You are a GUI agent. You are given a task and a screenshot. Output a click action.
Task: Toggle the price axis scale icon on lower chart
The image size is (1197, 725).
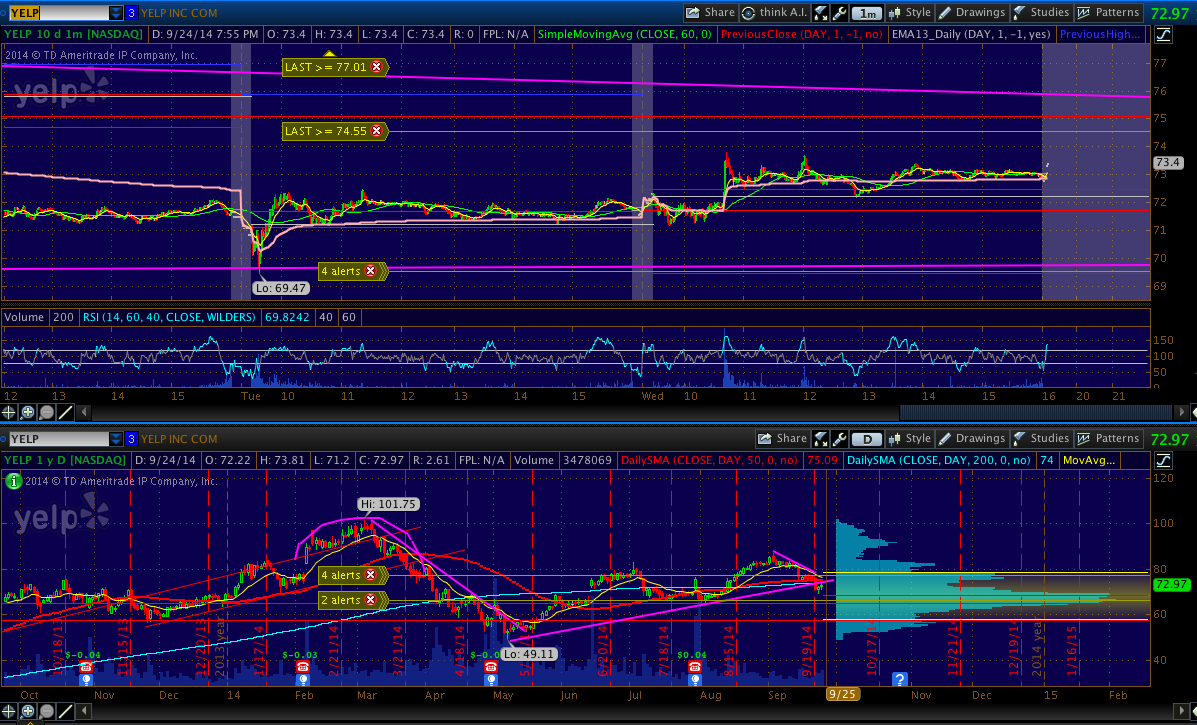(1163, 460)
